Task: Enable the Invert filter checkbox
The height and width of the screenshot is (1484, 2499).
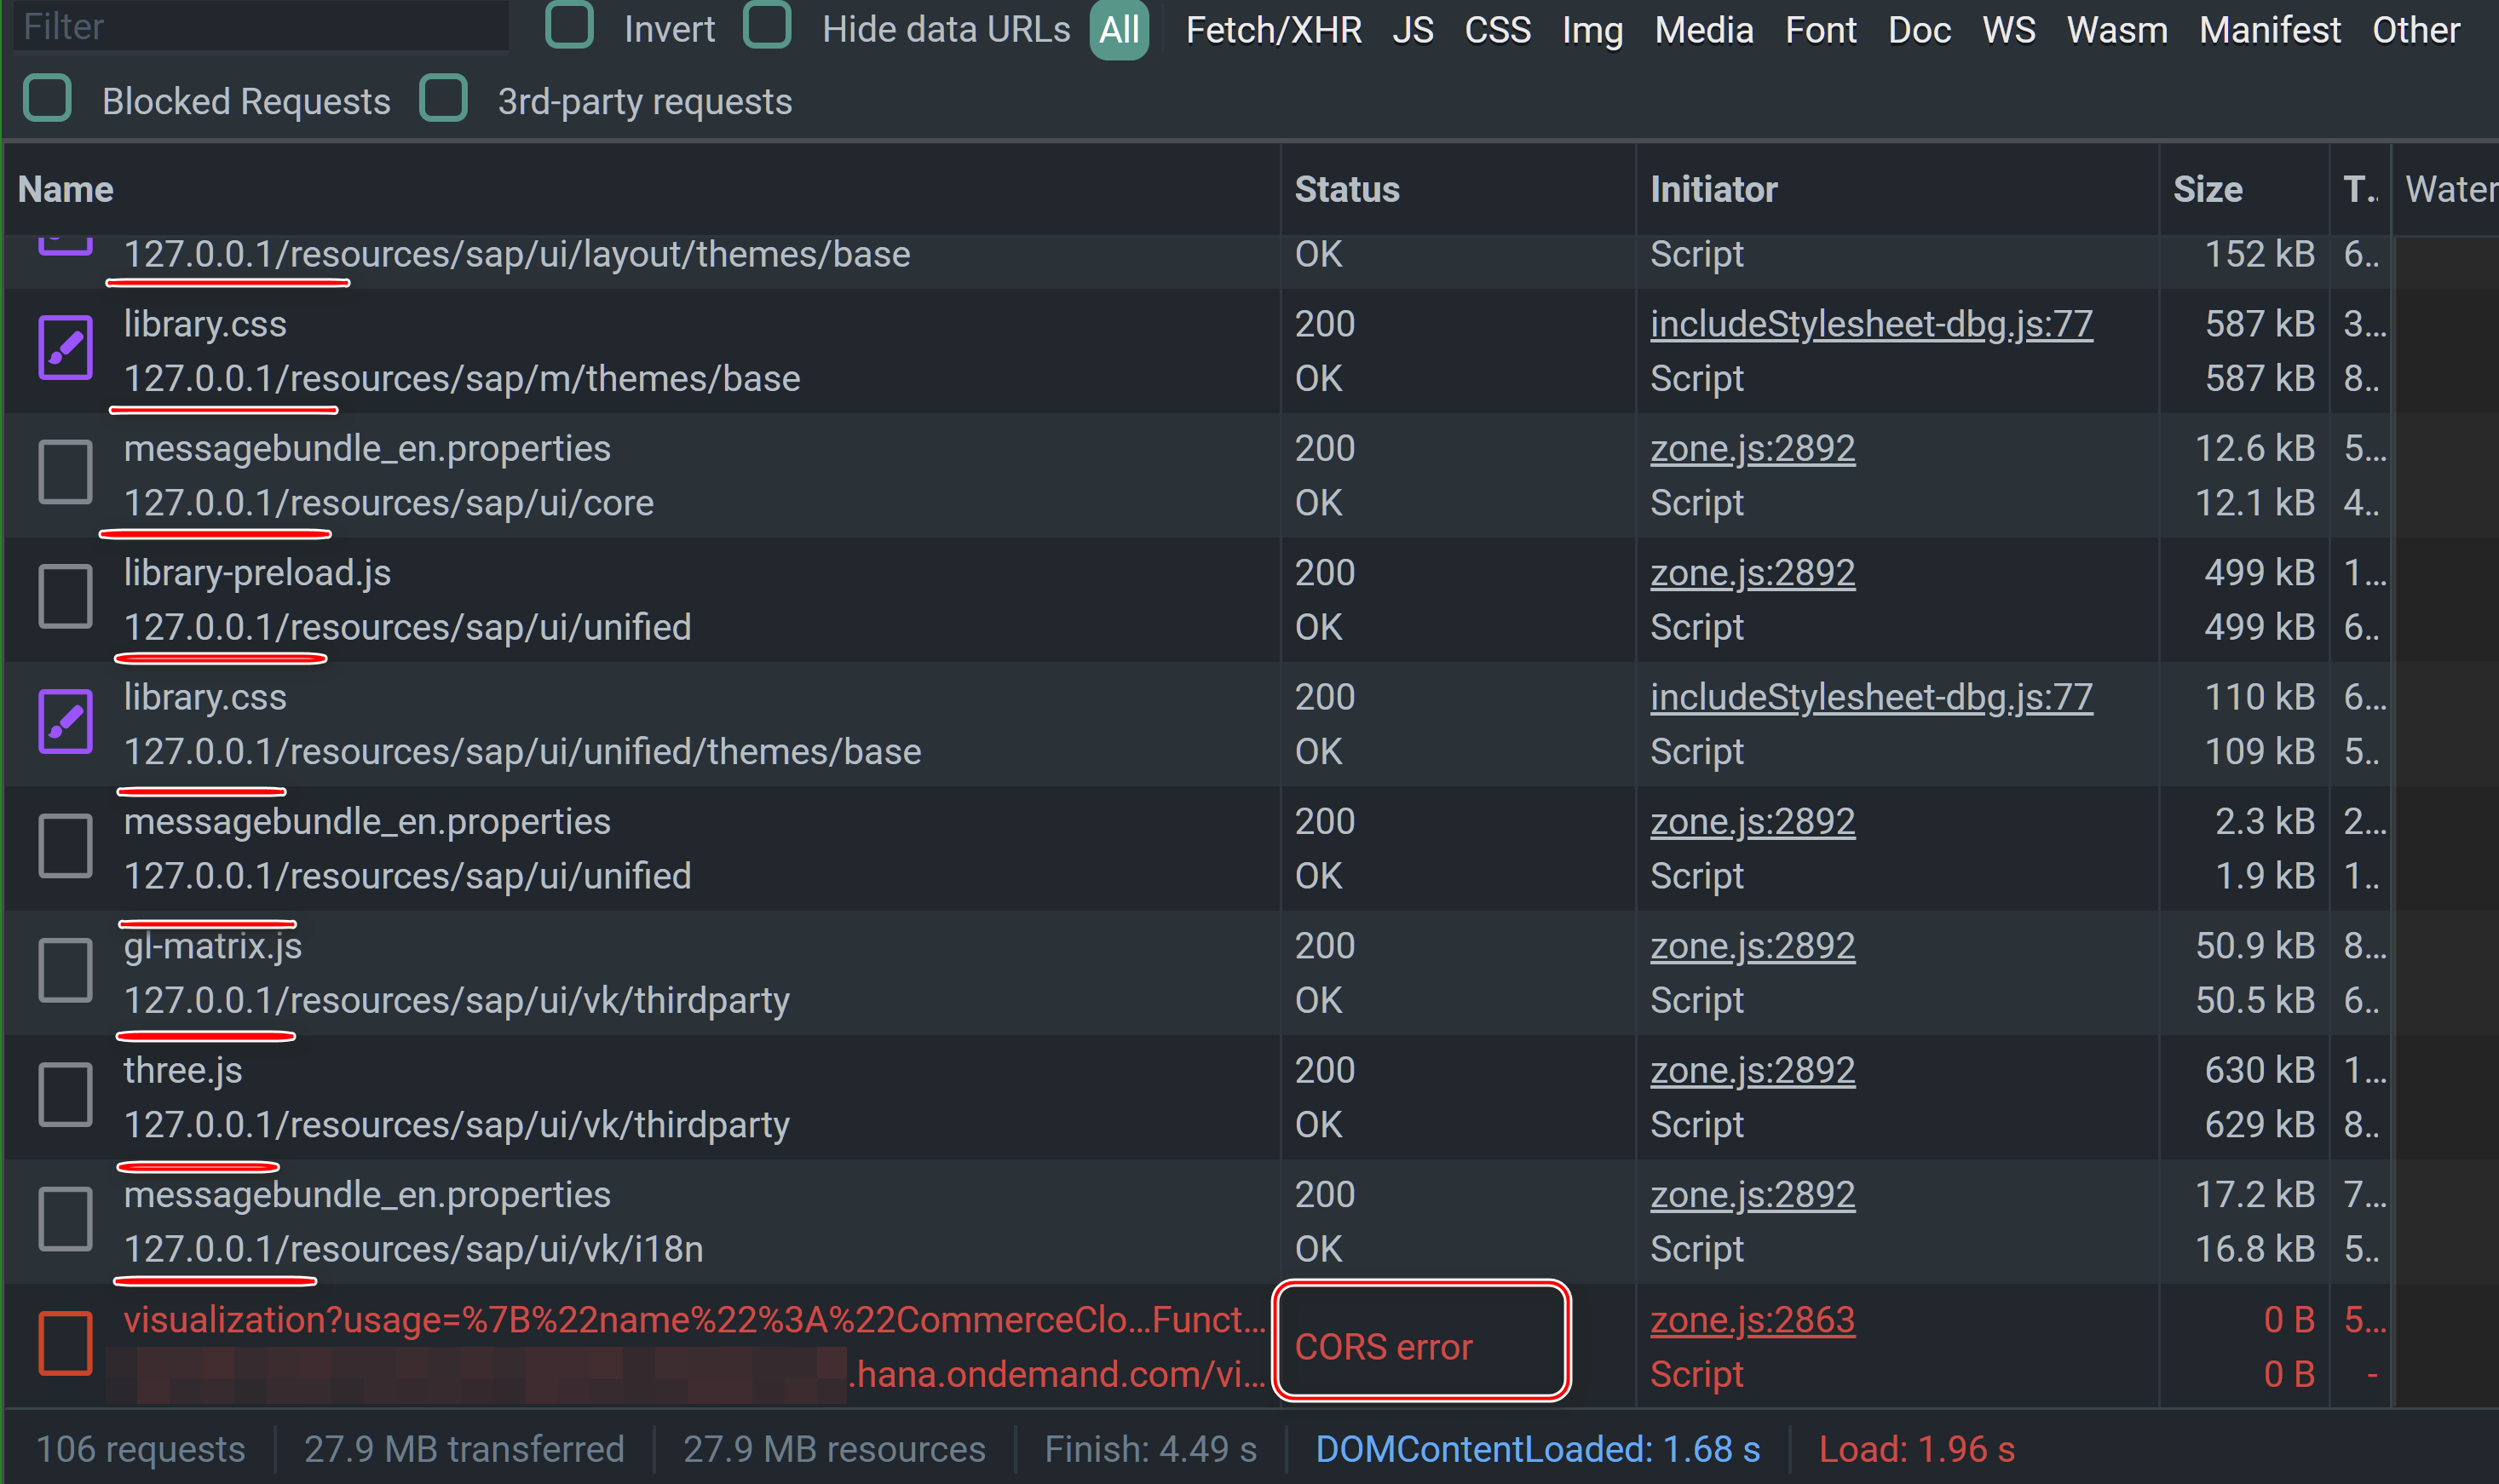Action: (x=569, y=26)
